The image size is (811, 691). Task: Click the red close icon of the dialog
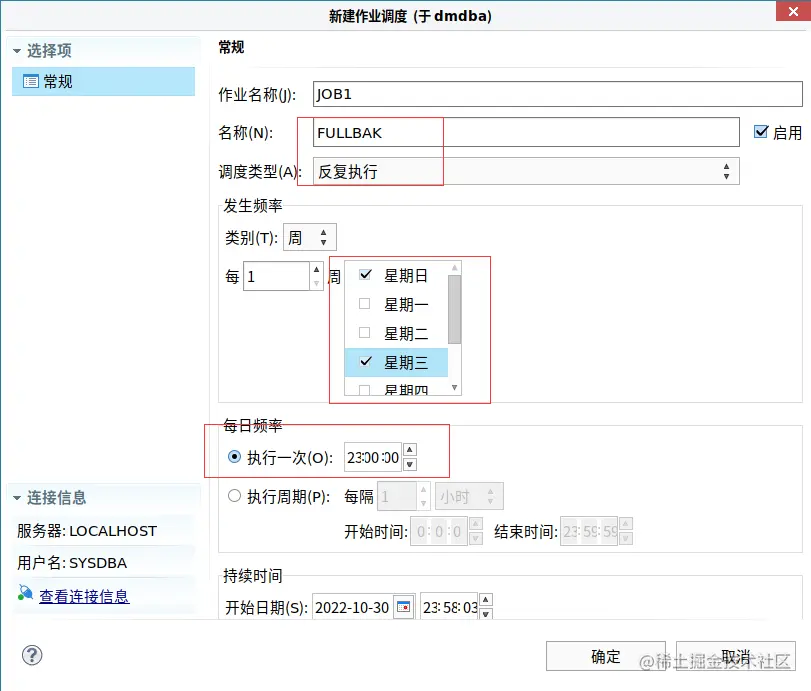[794, 12]
